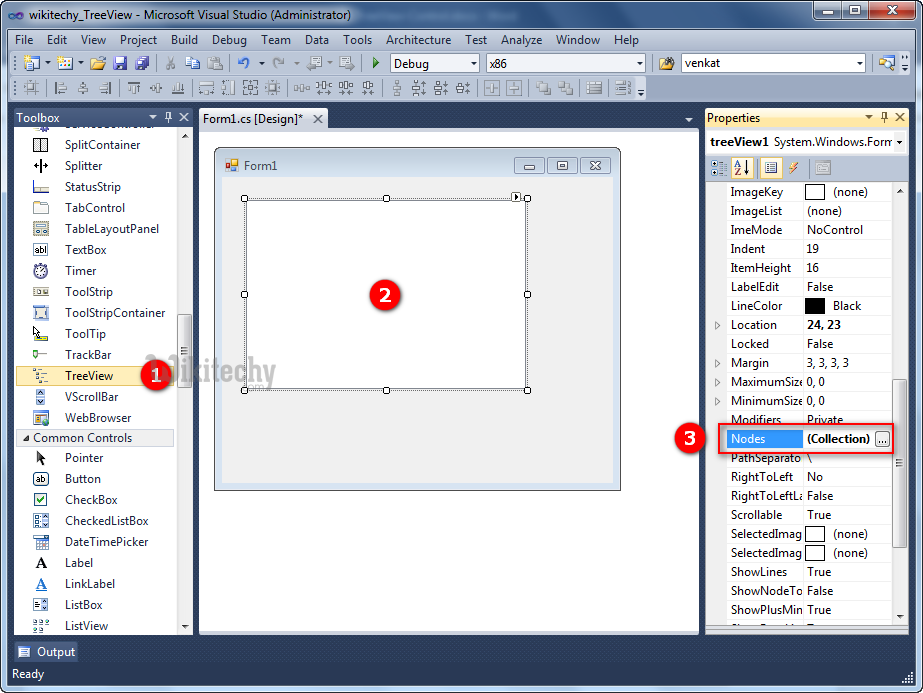
Task: Open the treeView1 object selector dropdown
Action: coord(899,142)
